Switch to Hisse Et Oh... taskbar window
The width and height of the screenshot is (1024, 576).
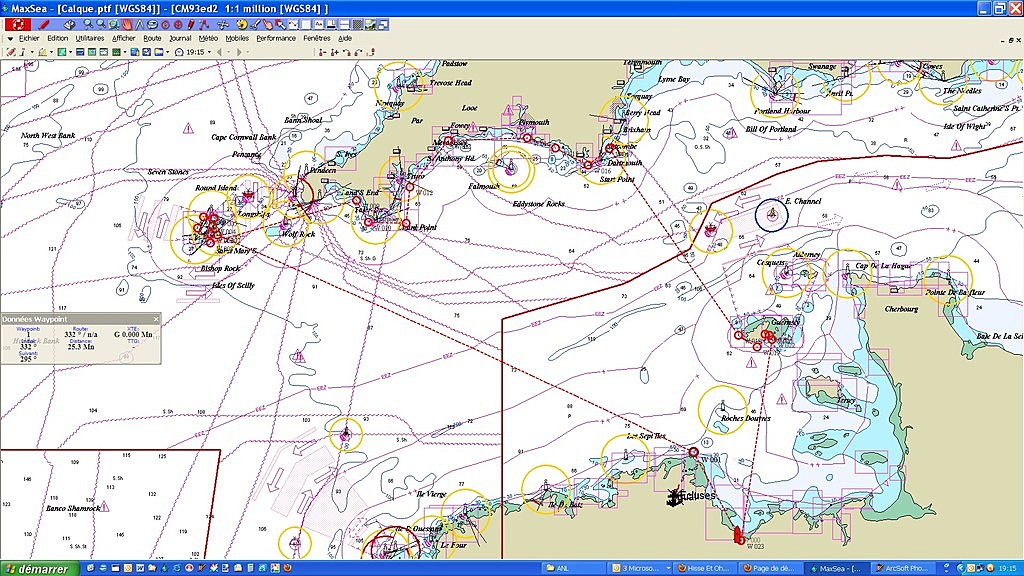pyautogui.click(x=705, y=568)
